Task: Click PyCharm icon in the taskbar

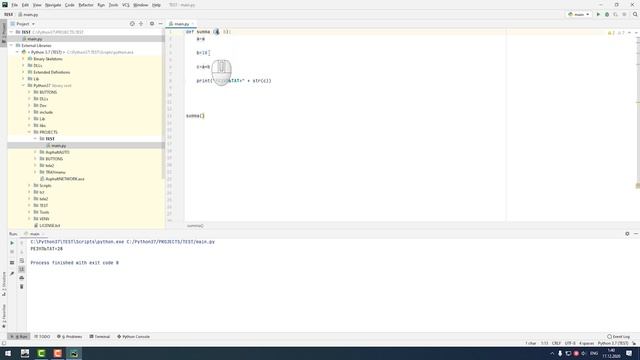Action: (x=74, y=353)
